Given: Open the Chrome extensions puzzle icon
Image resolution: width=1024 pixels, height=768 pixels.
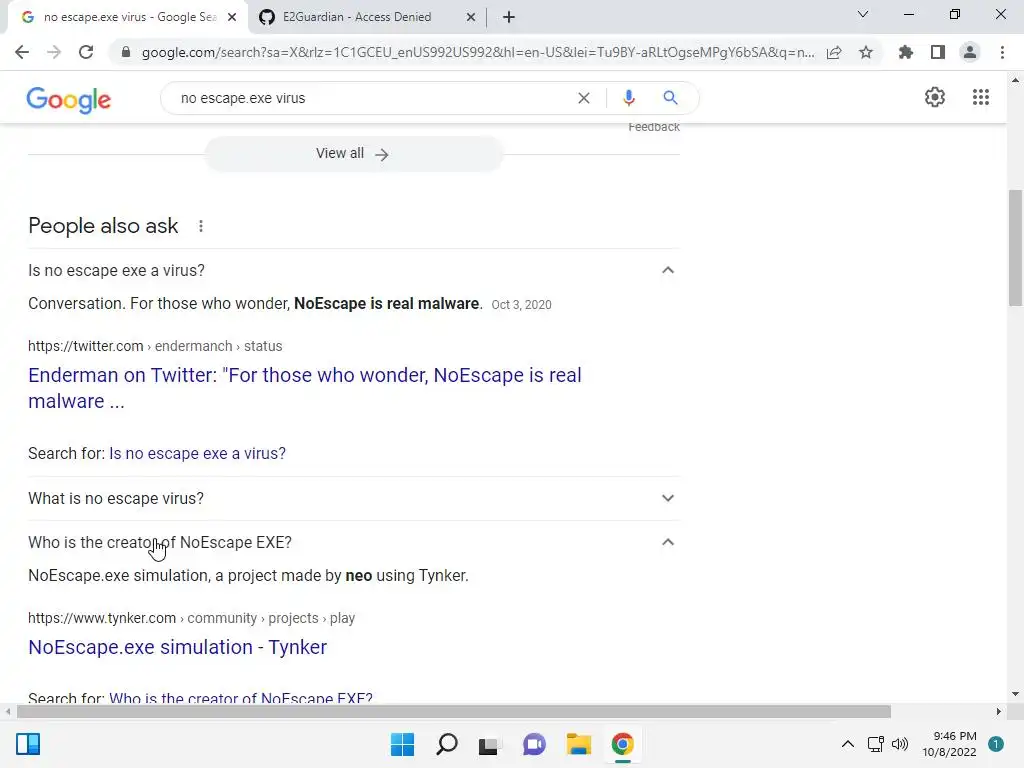Looking at the screenshot, I should (906, 52).
